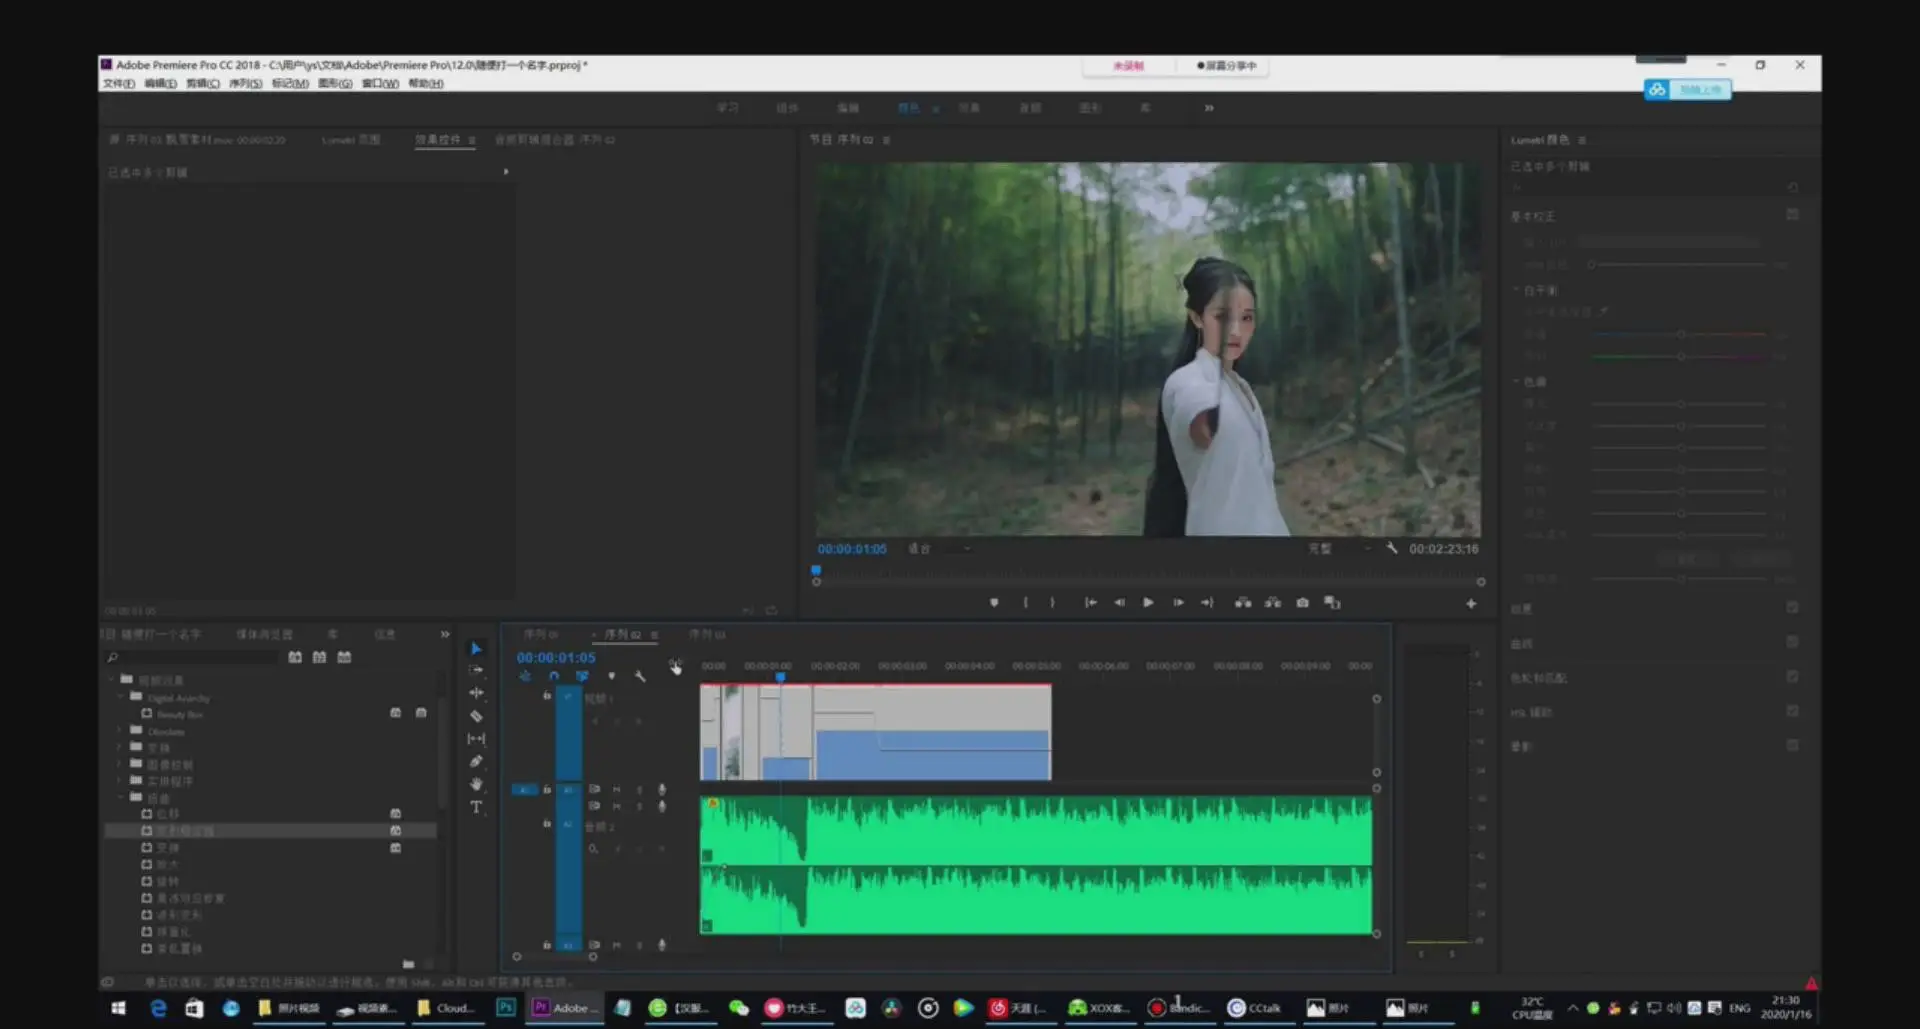Toggle the voice-over microphone on track A1
Screen dimensions: 1920x1029
(662, 790)
